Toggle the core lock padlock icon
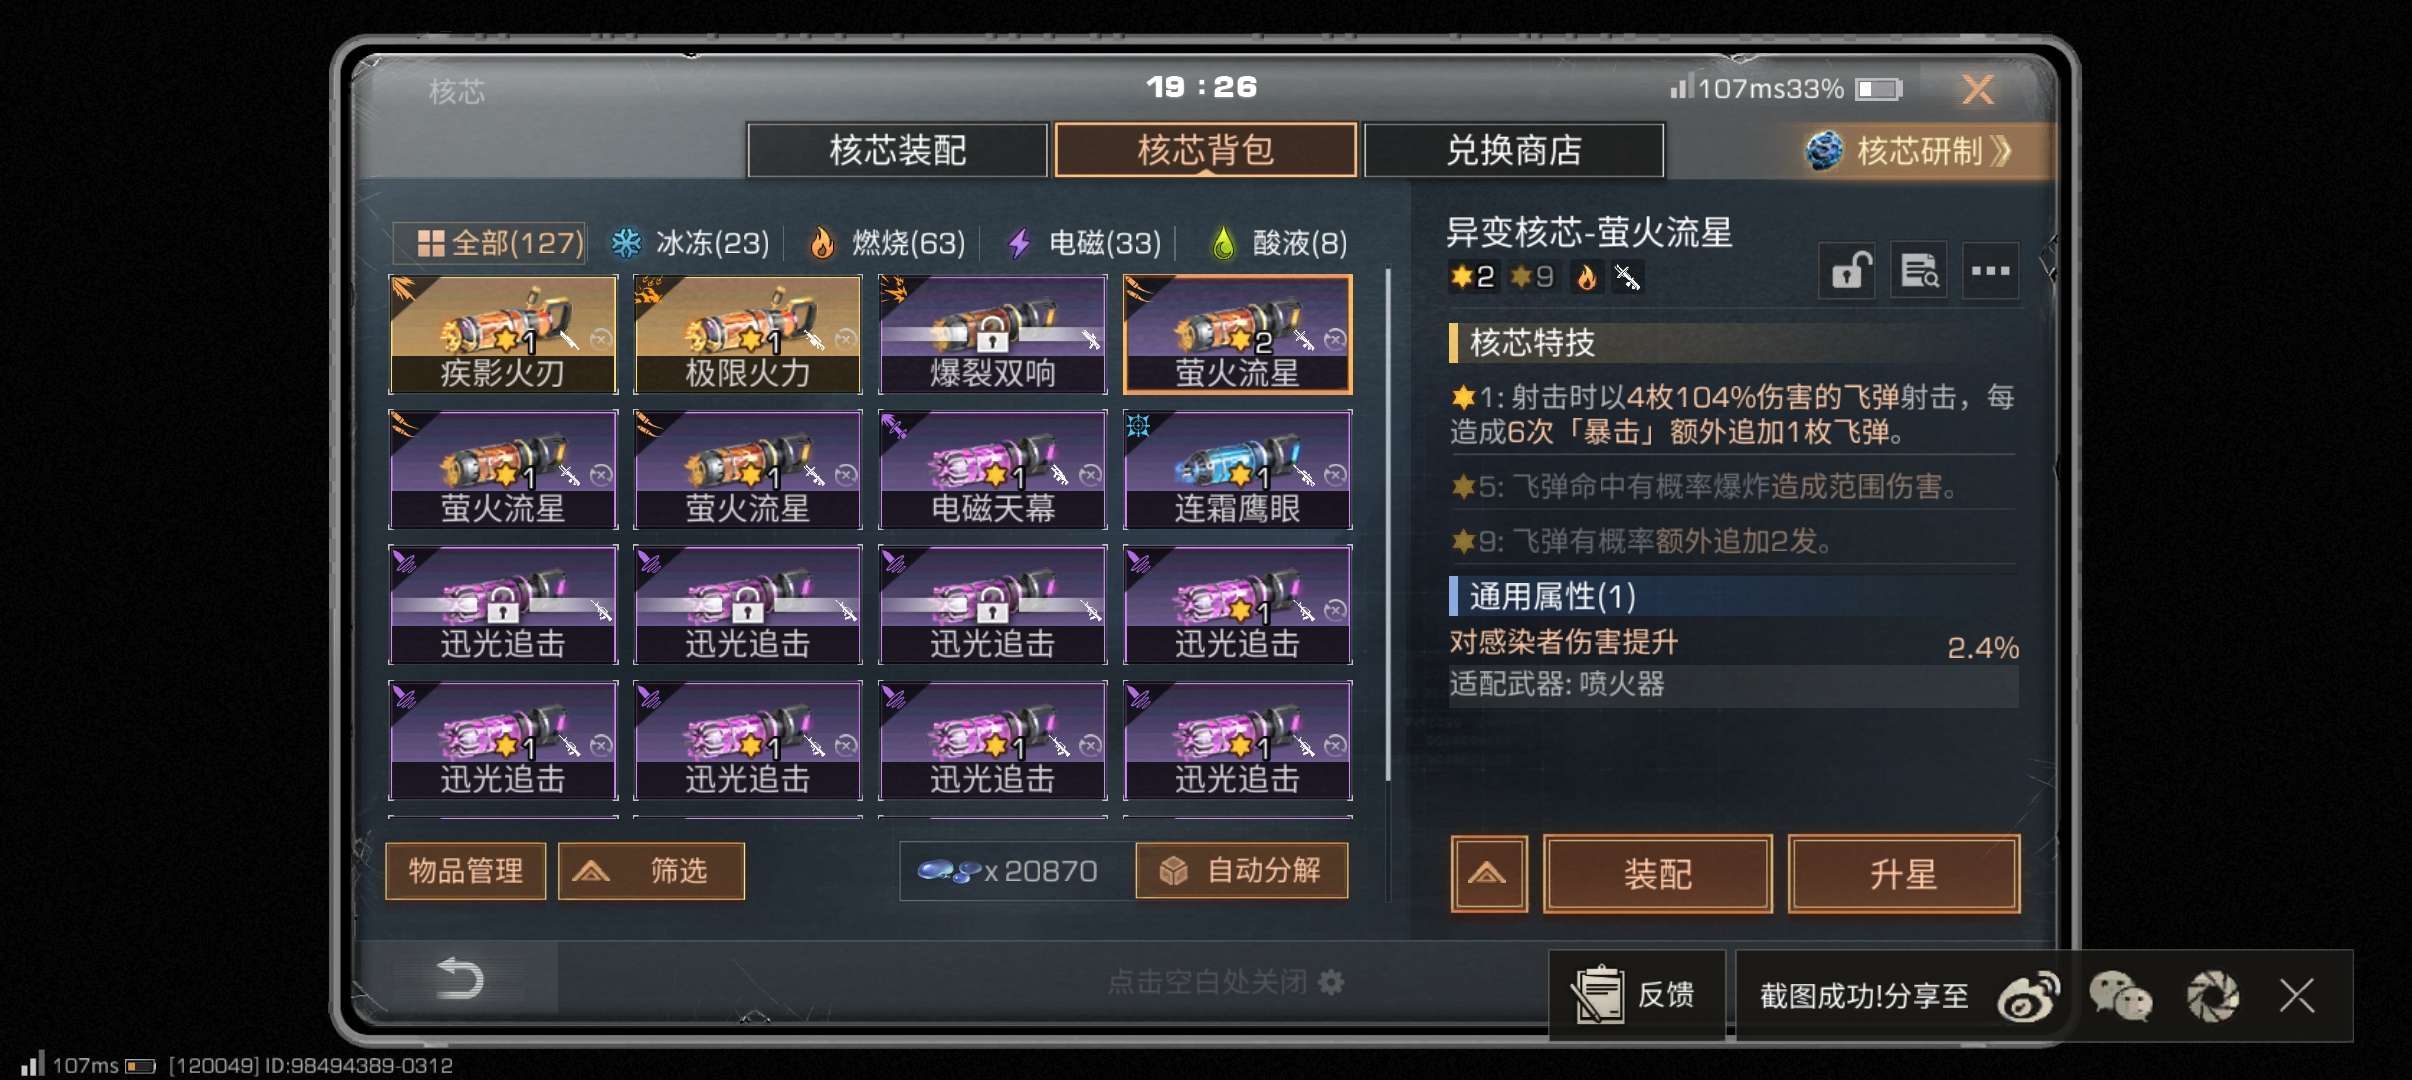The image size is (2412, 1080). pos(1848,270)
